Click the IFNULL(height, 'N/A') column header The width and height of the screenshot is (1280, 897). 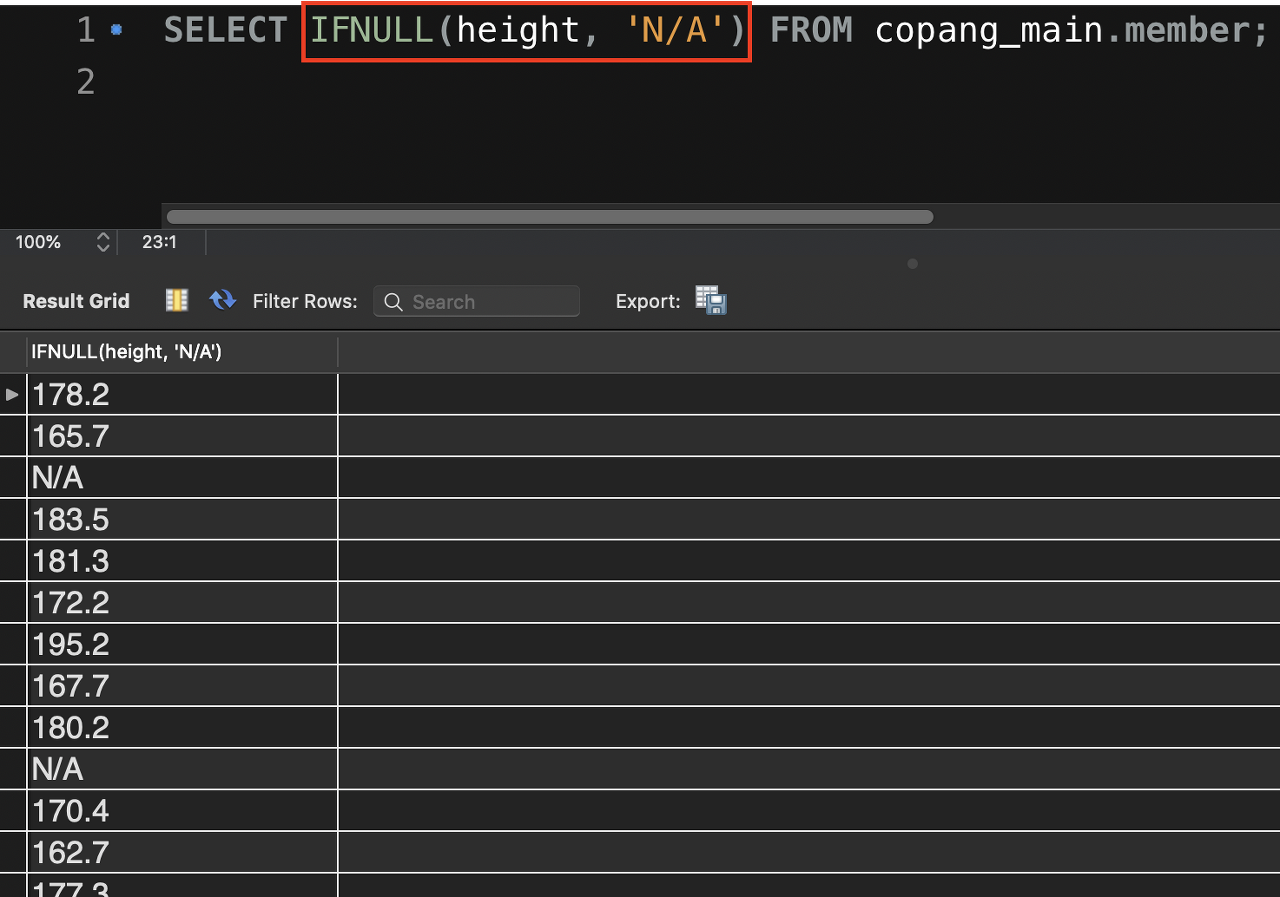182,352
